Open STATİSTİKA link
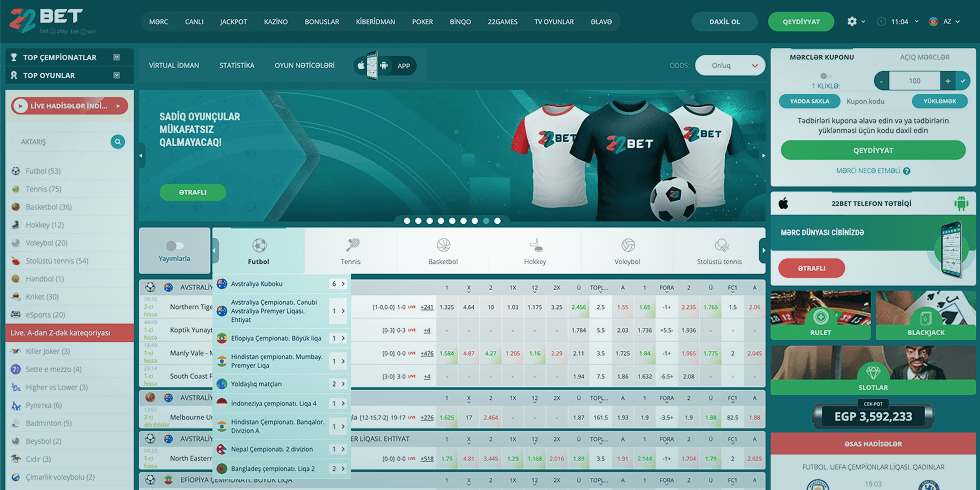Screen dimensions: 980x490 tap(237, 65)
